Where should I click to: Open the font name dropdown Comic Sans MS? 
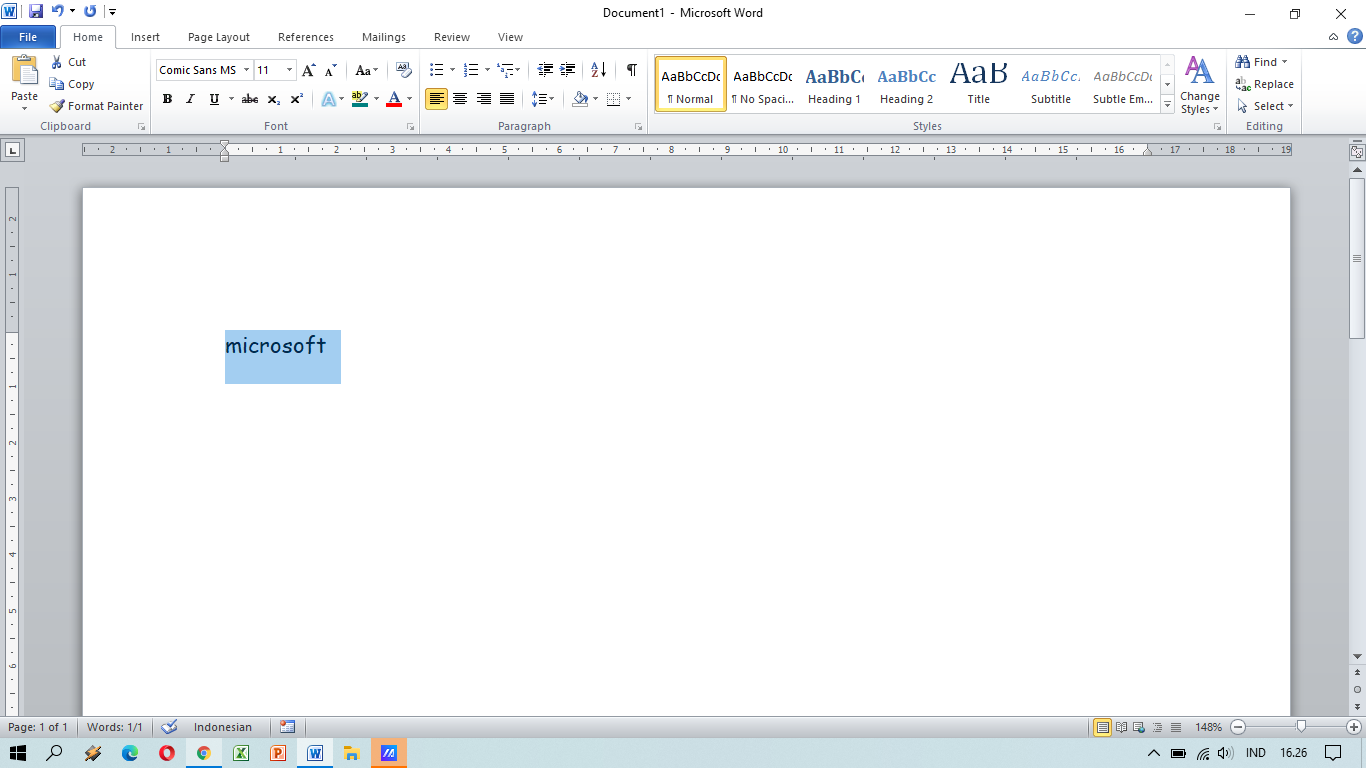click(x=246, y=70)
